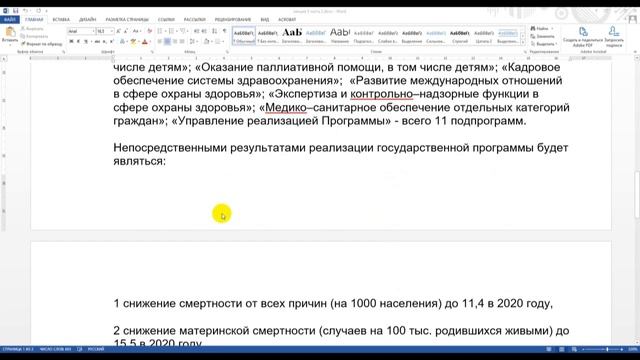This screenshot has width=640, height=360.
Task: Click the word count in status bar
Action: pyautogui.click(x=55, y=349)
